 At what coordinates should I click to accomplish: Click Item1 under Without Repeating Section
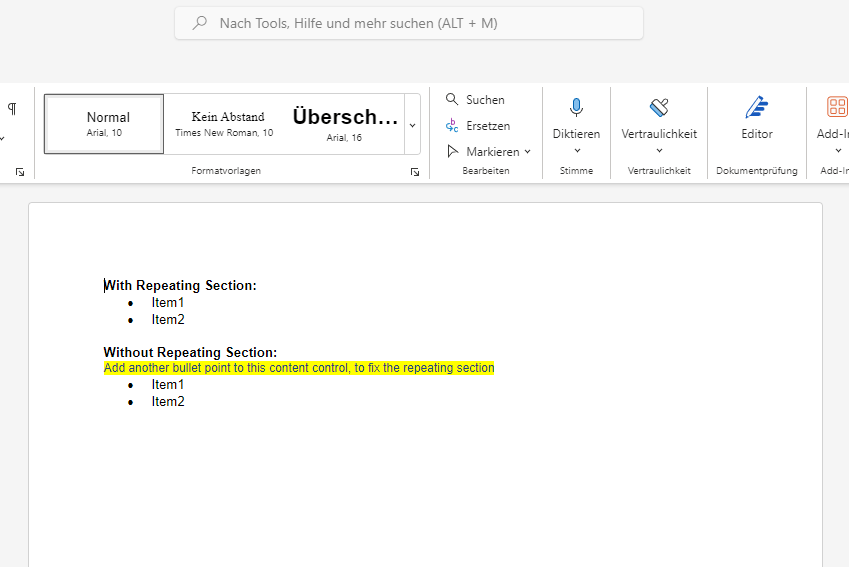pos(167,384)
